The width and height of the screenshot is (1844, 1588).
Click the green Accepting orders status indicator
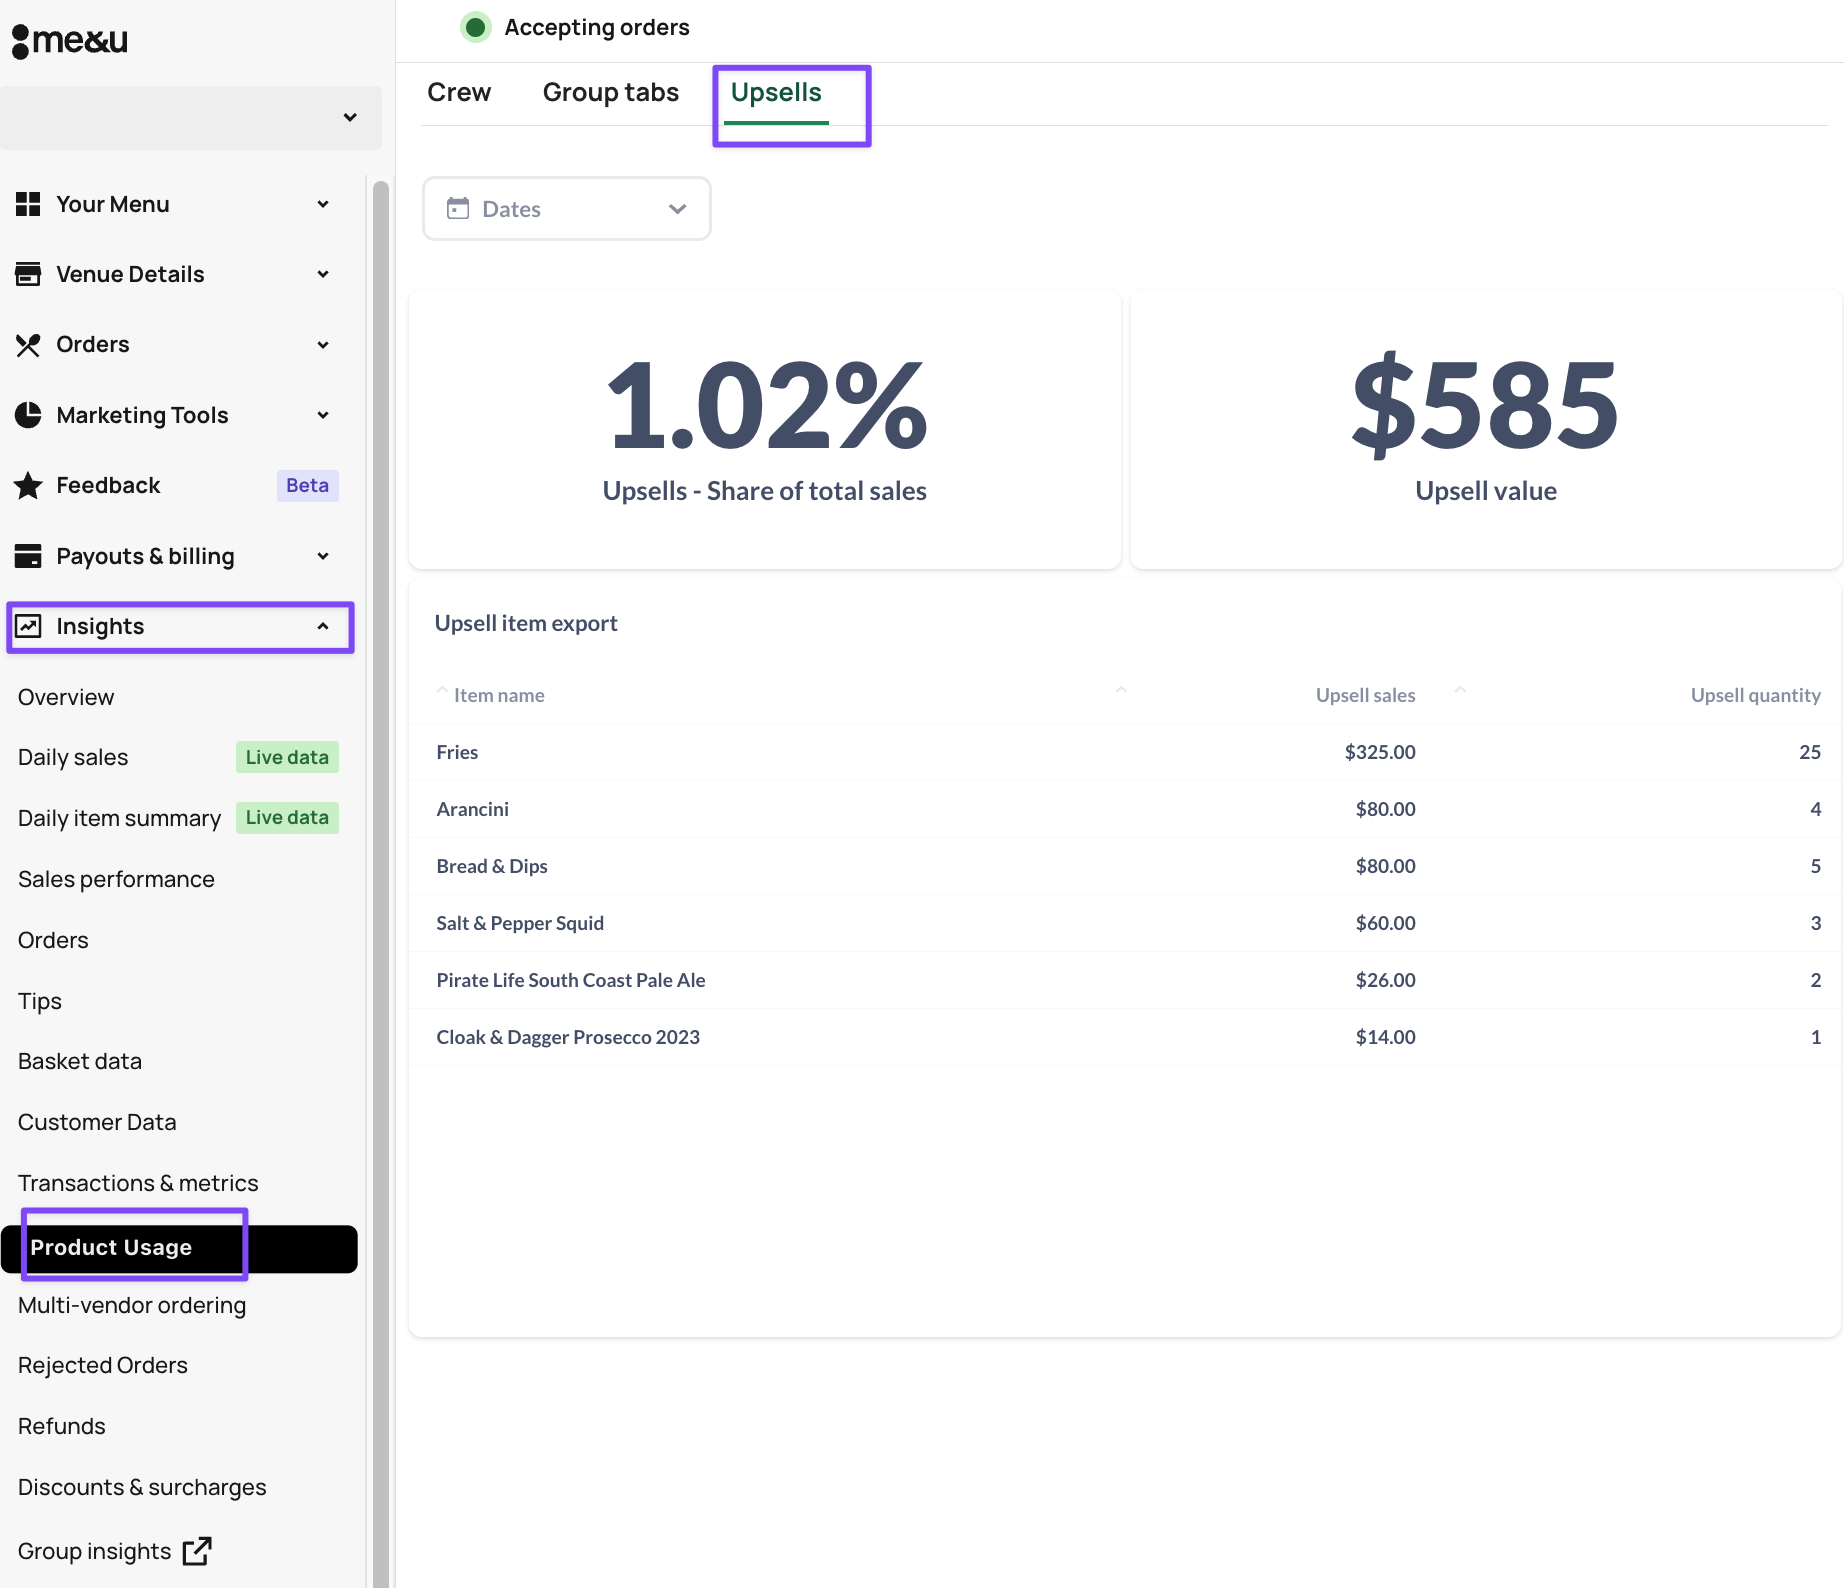(x=476, y=27)
